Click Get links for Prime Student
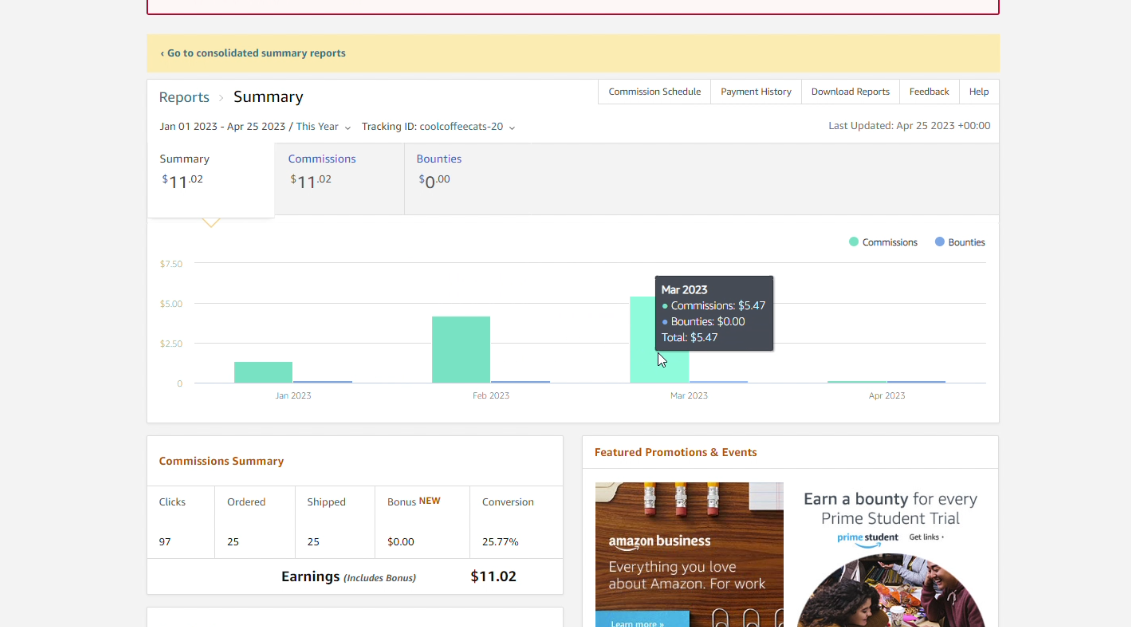This screenshot has width=1131, height=627. point(926,537)
